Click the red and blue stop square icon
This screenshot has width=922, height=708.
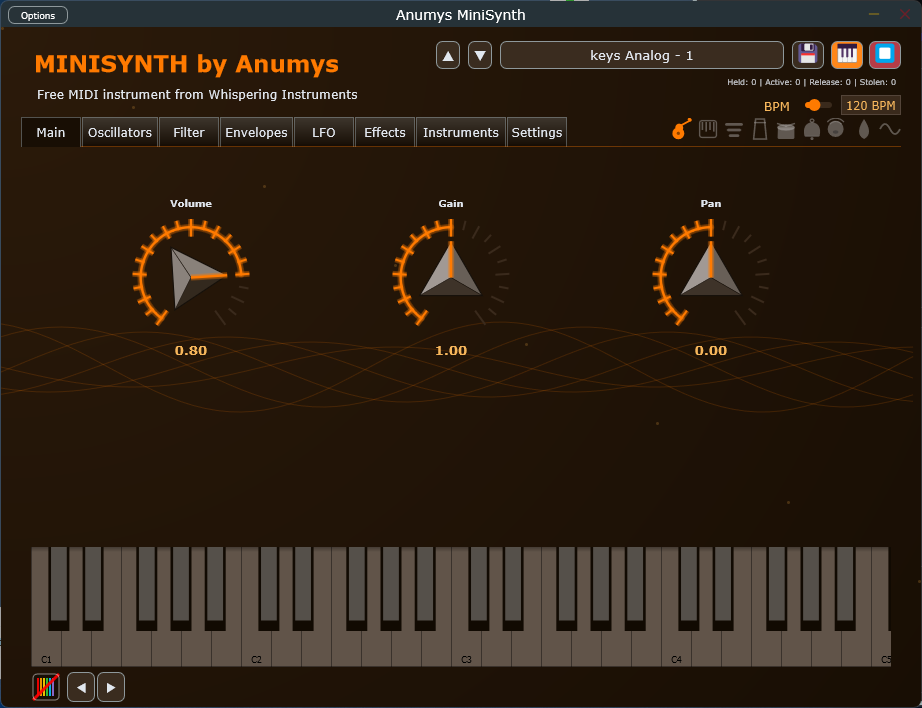(x=885, y=55)
